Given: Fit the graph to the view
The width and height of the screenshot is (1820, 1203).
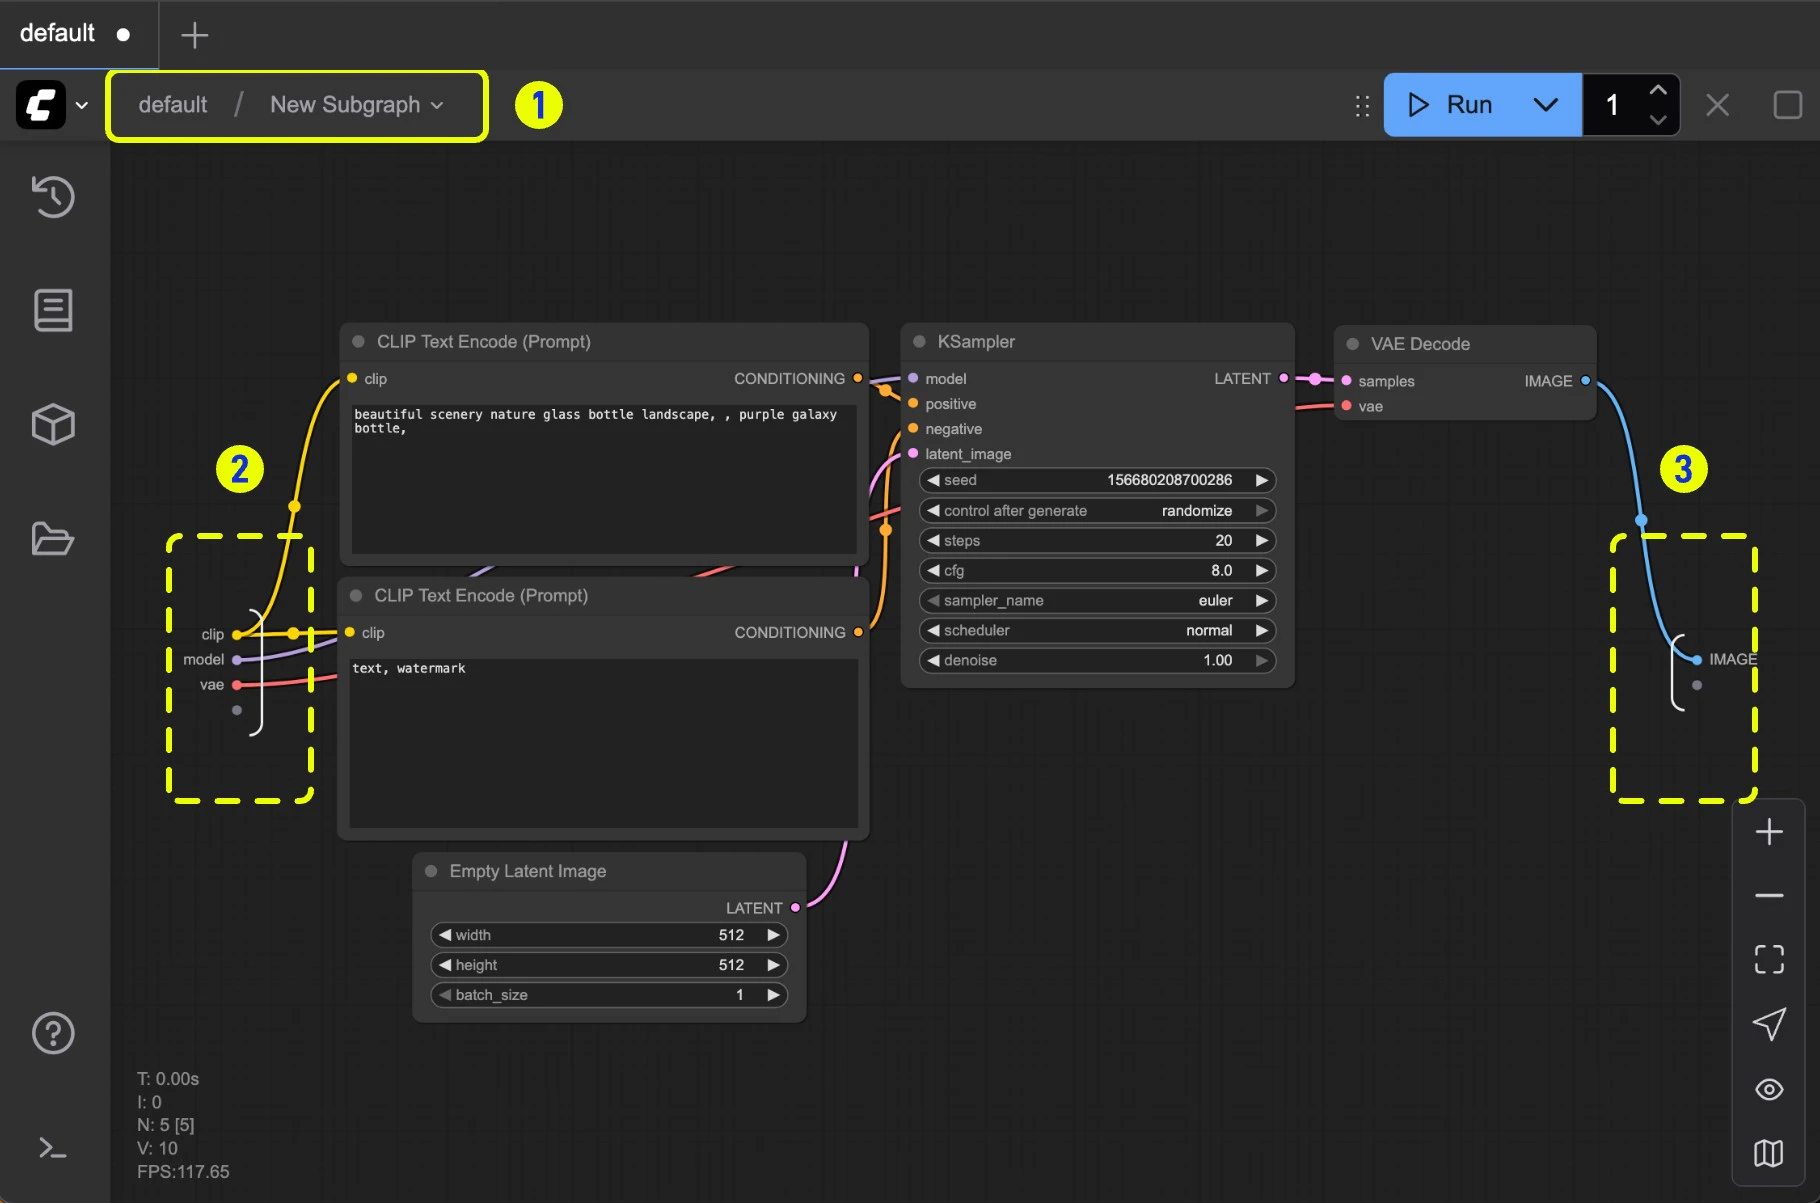Looking at the screenshot, I should point(1768,959).
